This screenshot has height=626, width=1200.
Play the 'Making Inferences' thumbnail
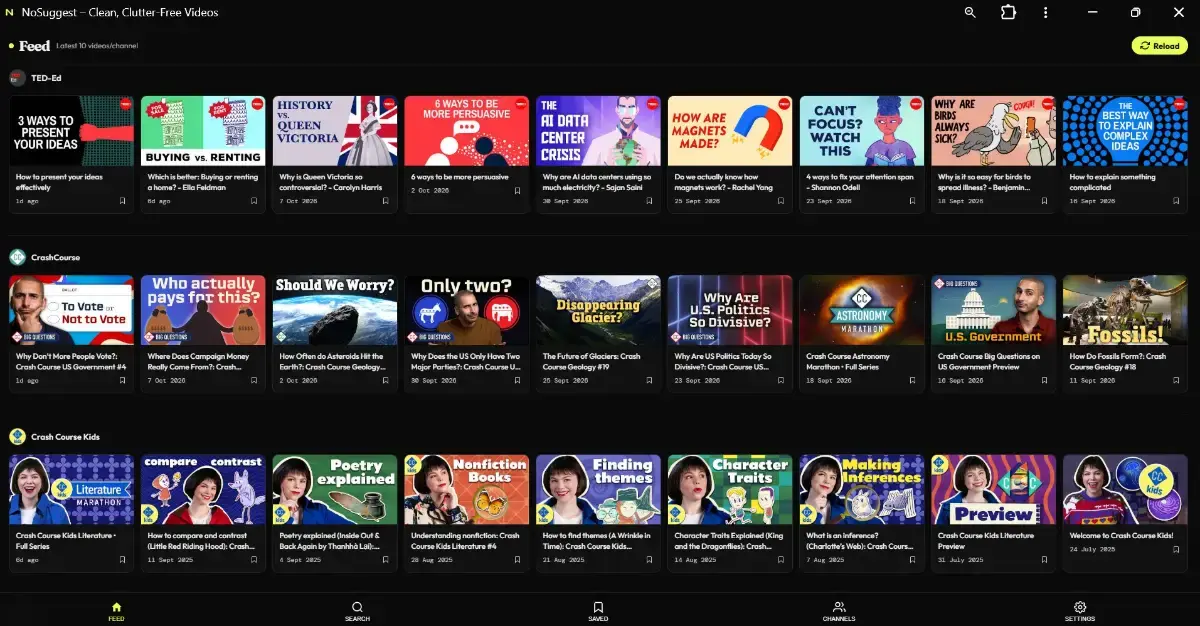click(x=862, y=490)
